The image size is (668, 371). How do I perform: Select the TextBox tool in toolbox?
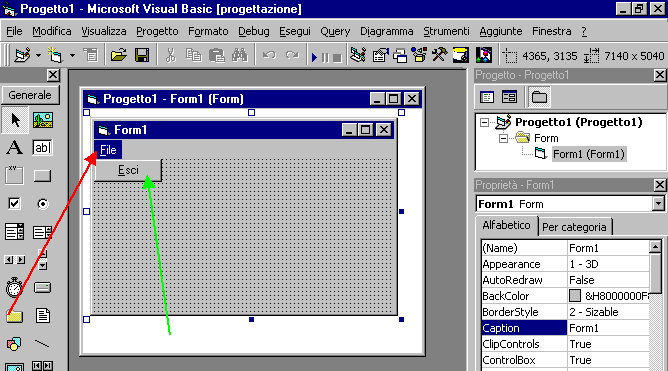coord(42,148)
